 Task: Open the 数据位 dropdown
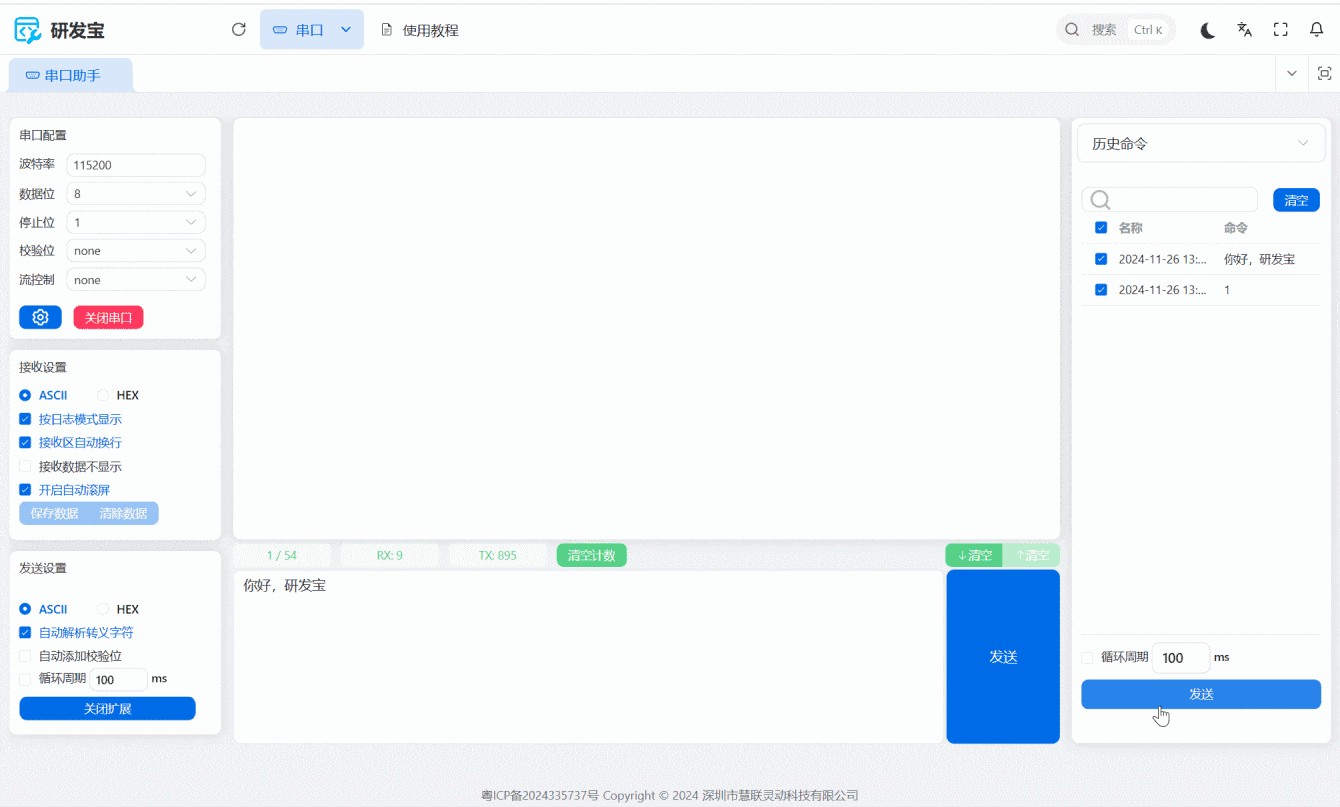click(136, 194)
